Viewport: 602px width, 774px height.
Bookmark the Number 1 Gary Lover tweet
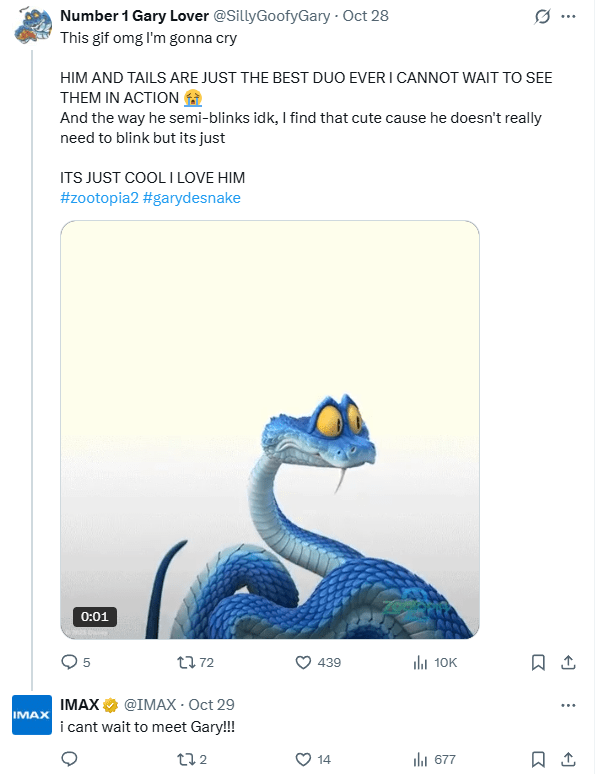[x=538, y=662]
